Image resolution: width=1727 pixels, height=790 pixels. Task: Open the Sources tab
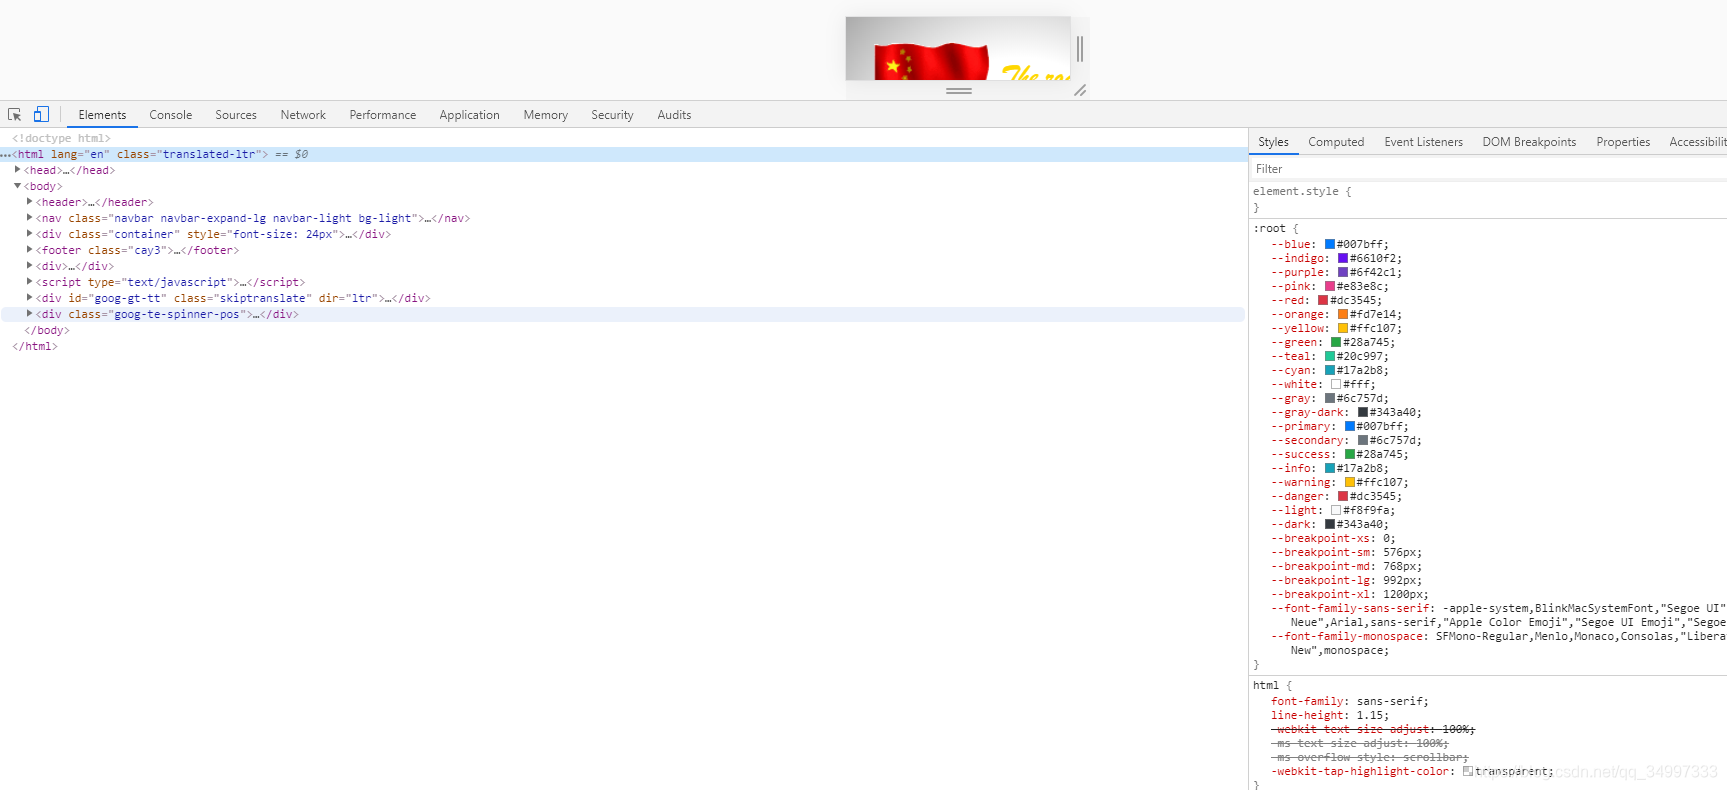click(236, 115)
